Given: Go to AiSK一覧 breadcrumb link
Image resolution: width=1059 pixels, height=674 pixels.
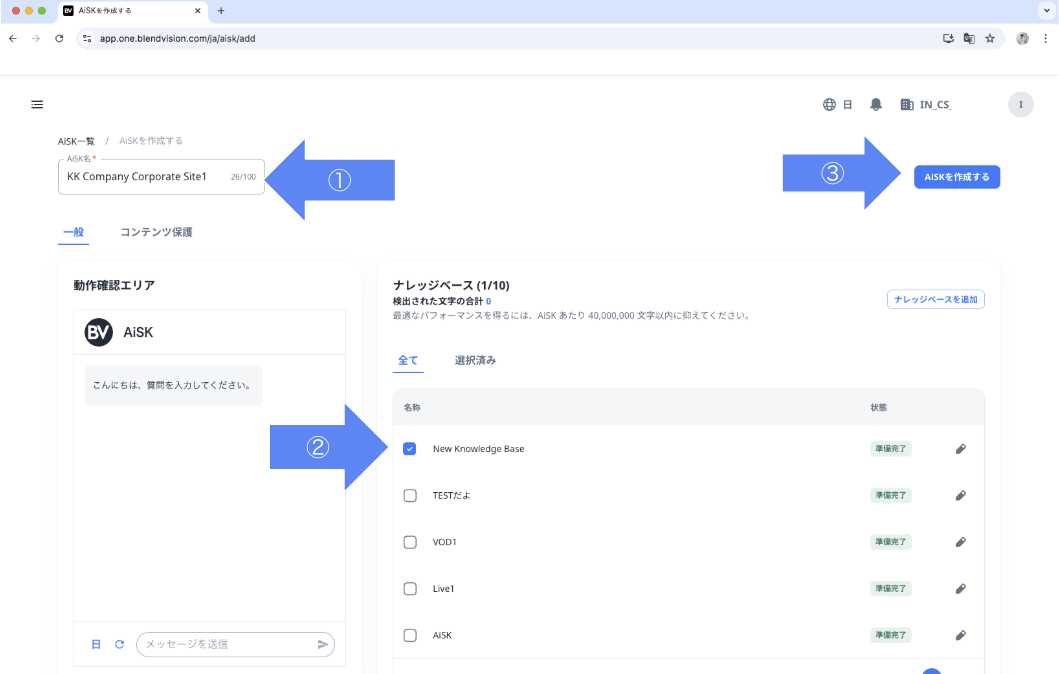Looking at the screenshot, I should point(76,141).
